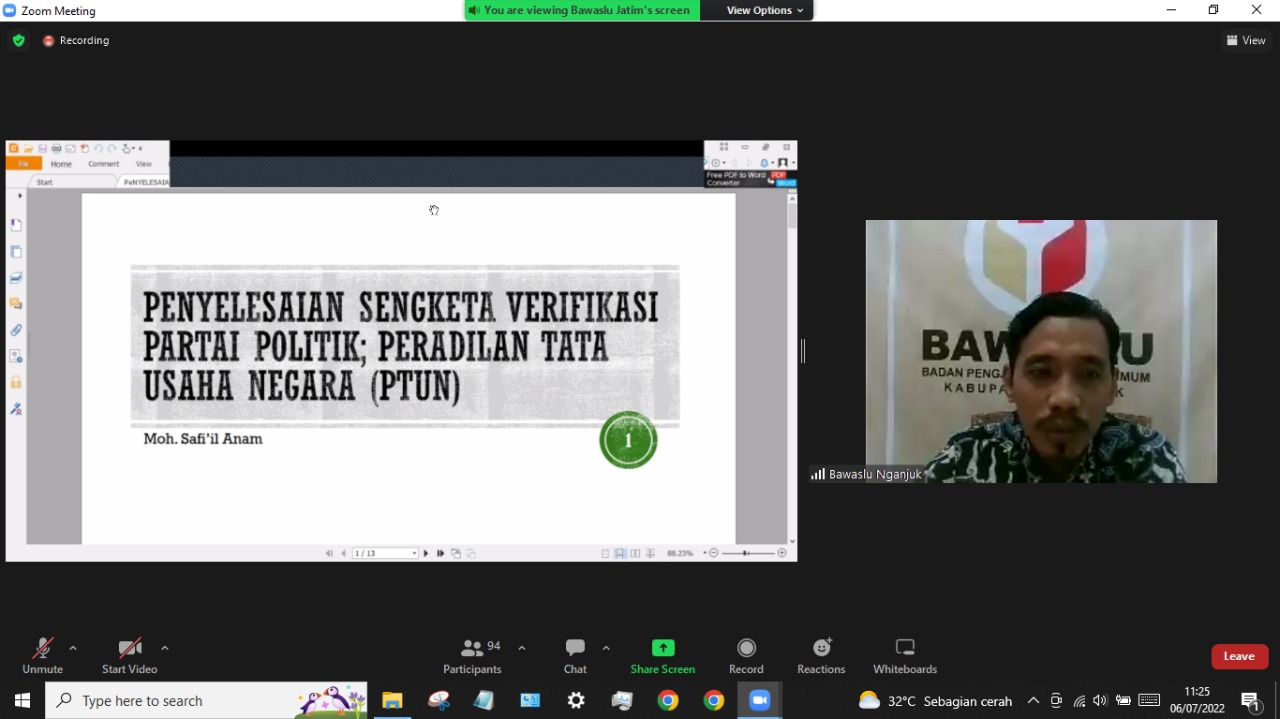
Task: Click the green Share Screen icon
Action: click(x=663, y=648)
